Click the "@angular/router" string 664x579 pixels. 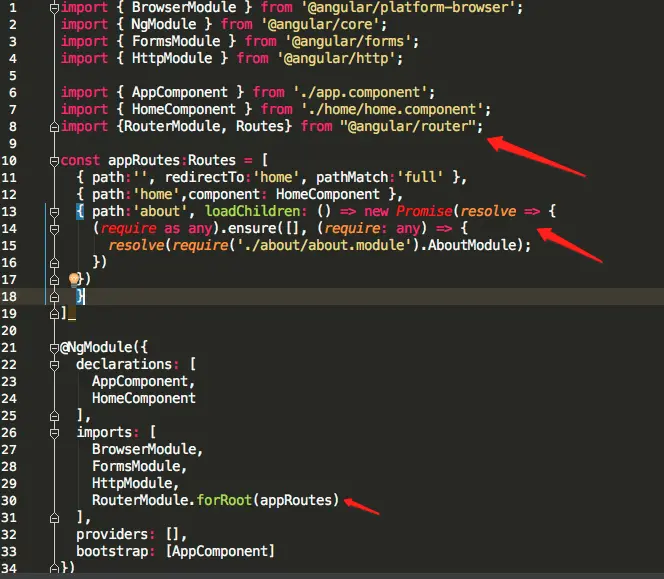[x=407, y=126]
